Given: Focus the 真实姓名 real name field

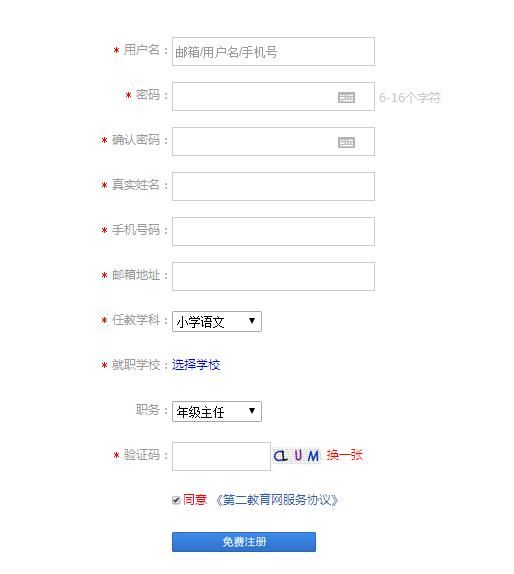Looking at the screenshot, I should point(273,187).
